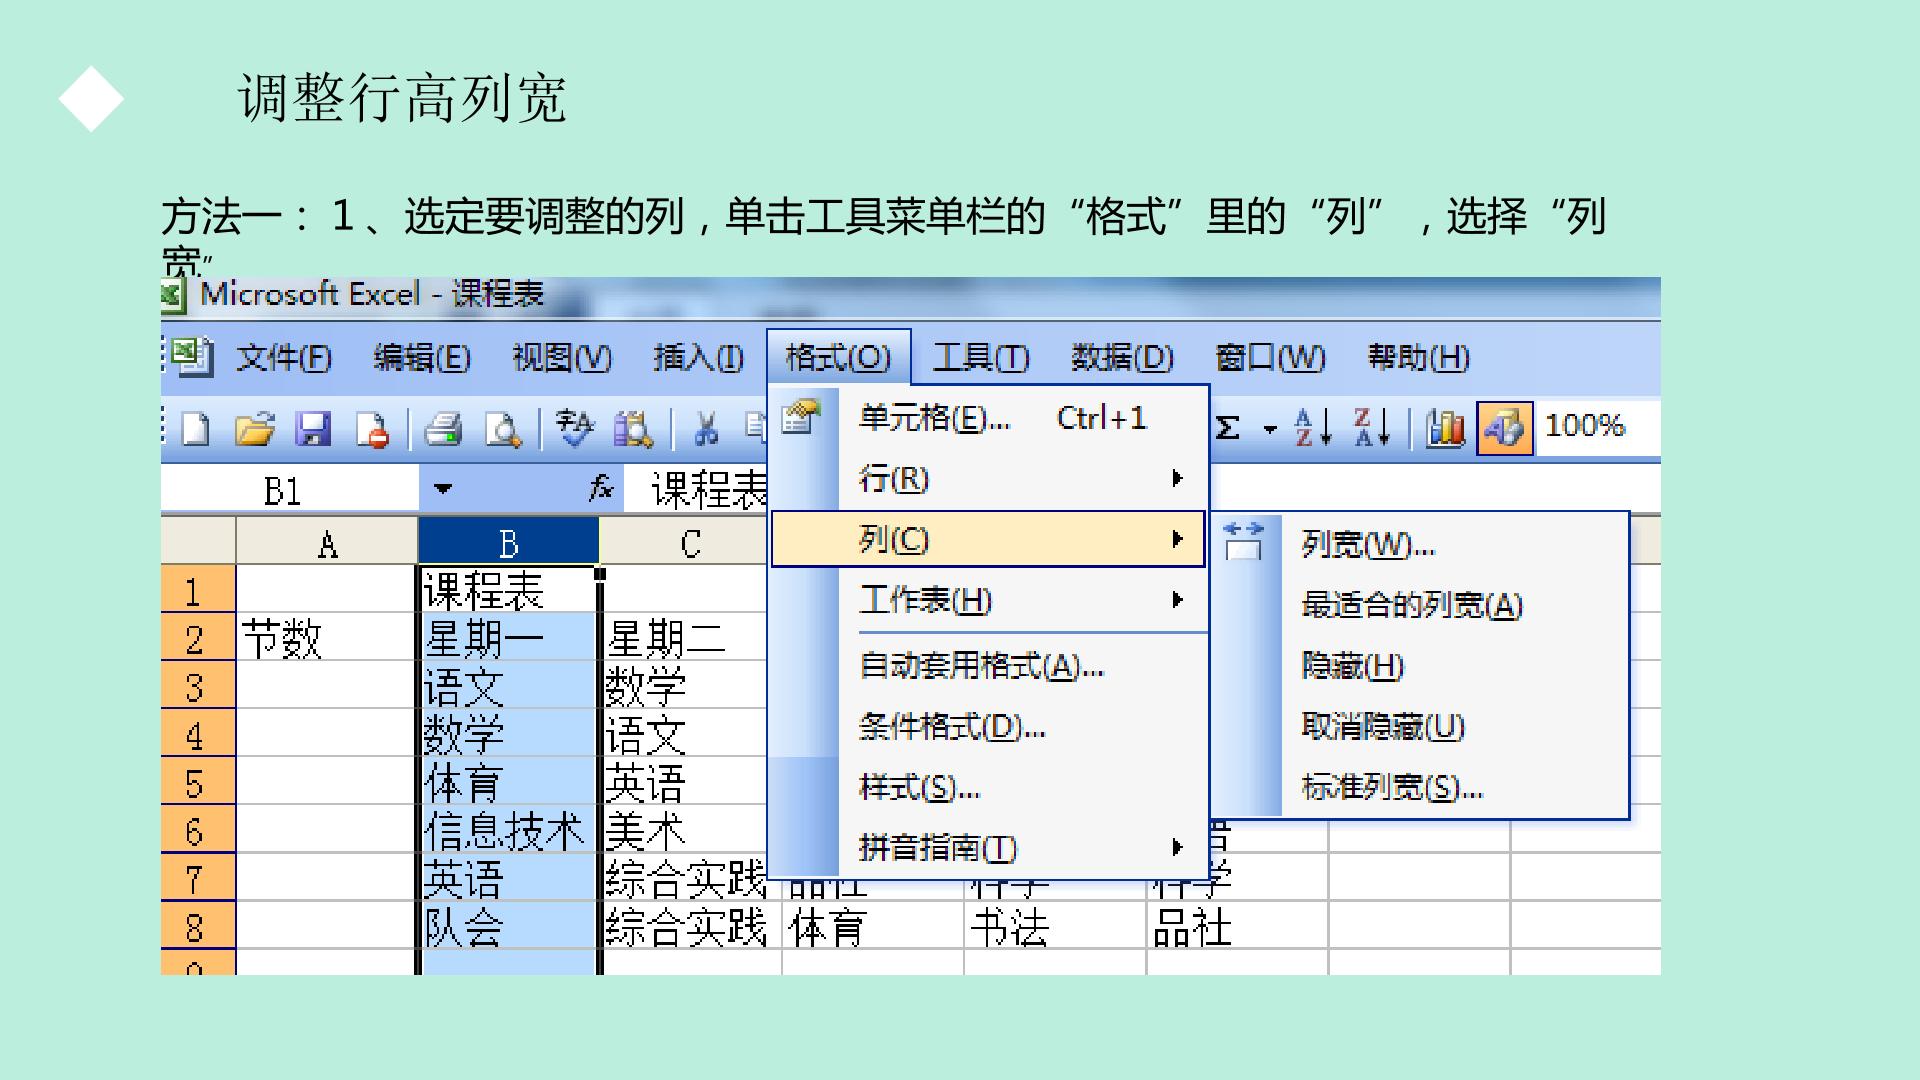Click the Research toolbar icon
Image resolution: width=1920 pixels, height=1080 pixels.
click(x=633, y=429)
